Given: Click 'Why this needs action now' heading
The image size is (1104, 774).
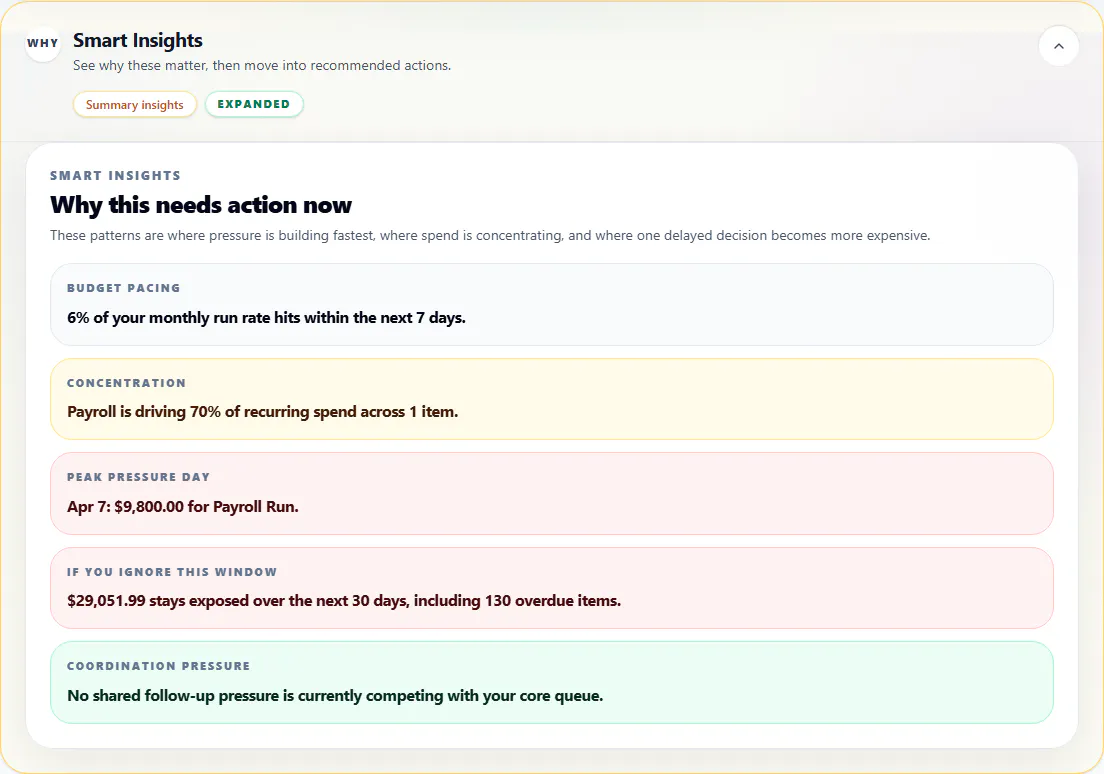Looking at the screenshot, I should coord(201,205).
